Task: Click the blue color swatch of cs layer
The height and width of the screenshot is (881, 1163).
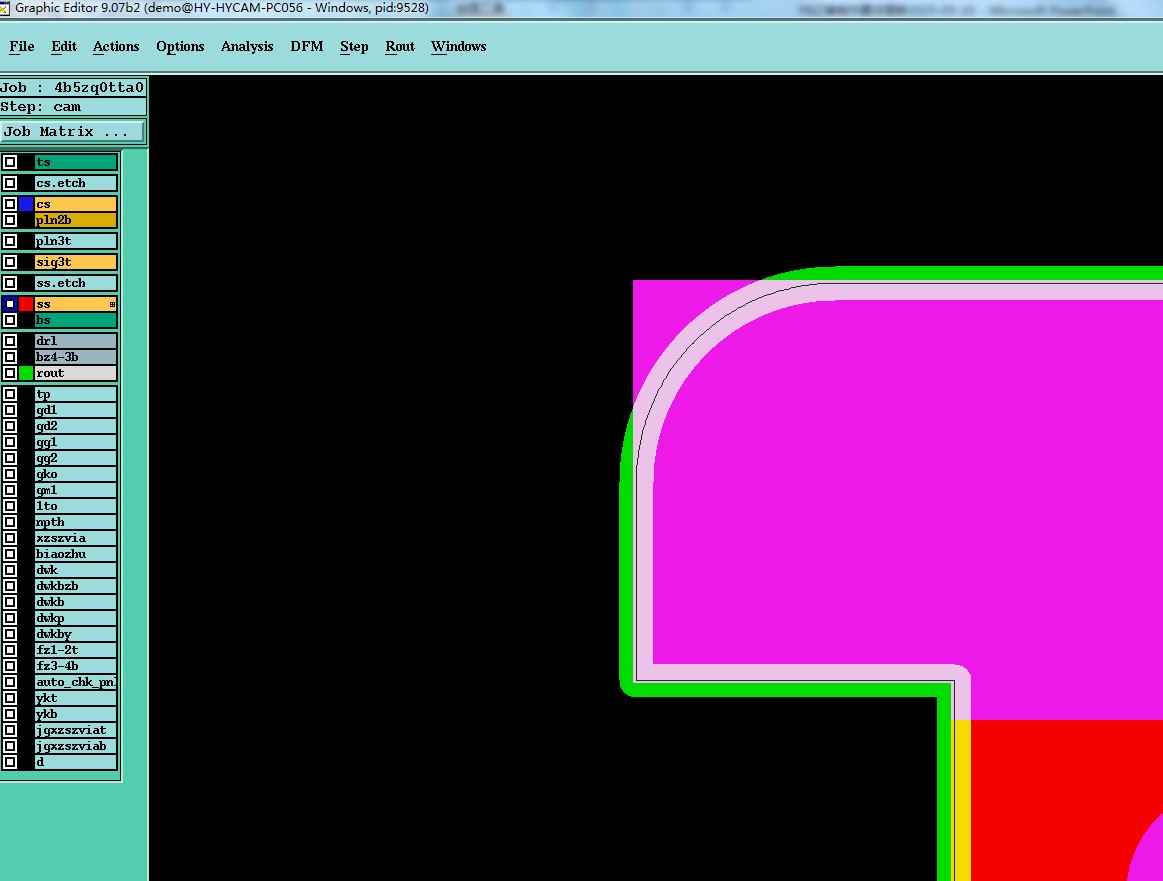Action: click(26, 203)
